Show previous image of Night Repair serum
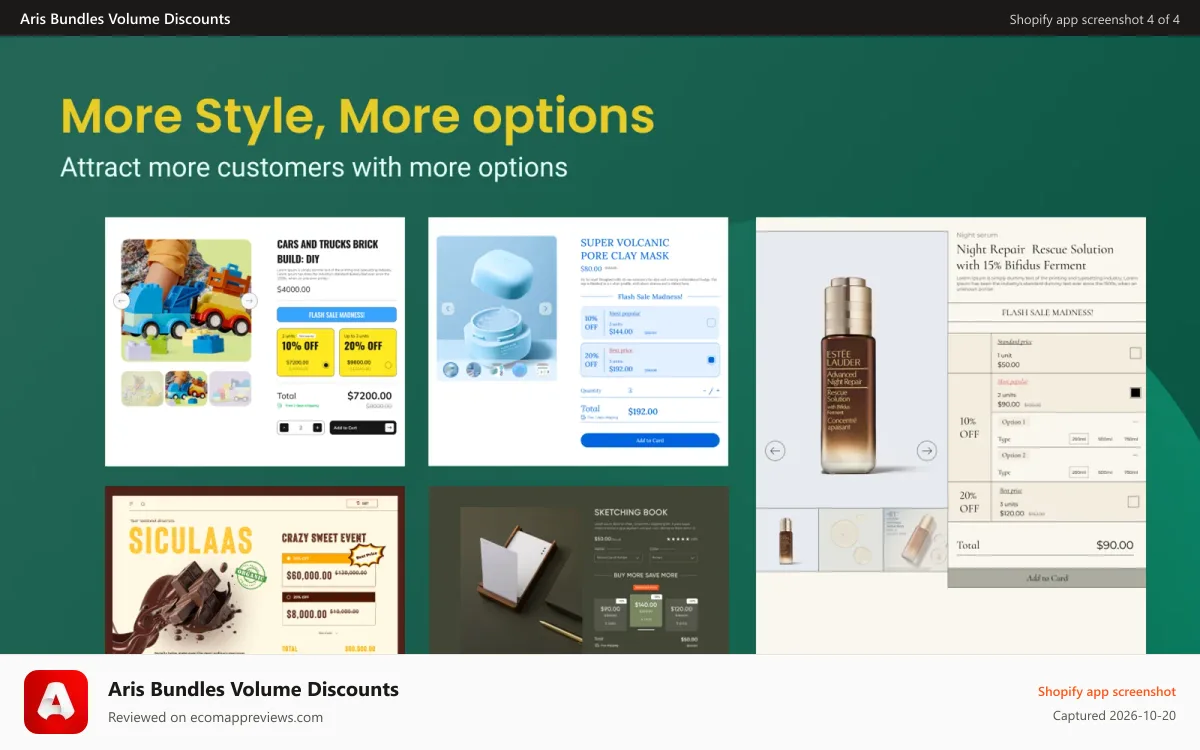Screen dimensions: 1200x750 pos(775,451)
